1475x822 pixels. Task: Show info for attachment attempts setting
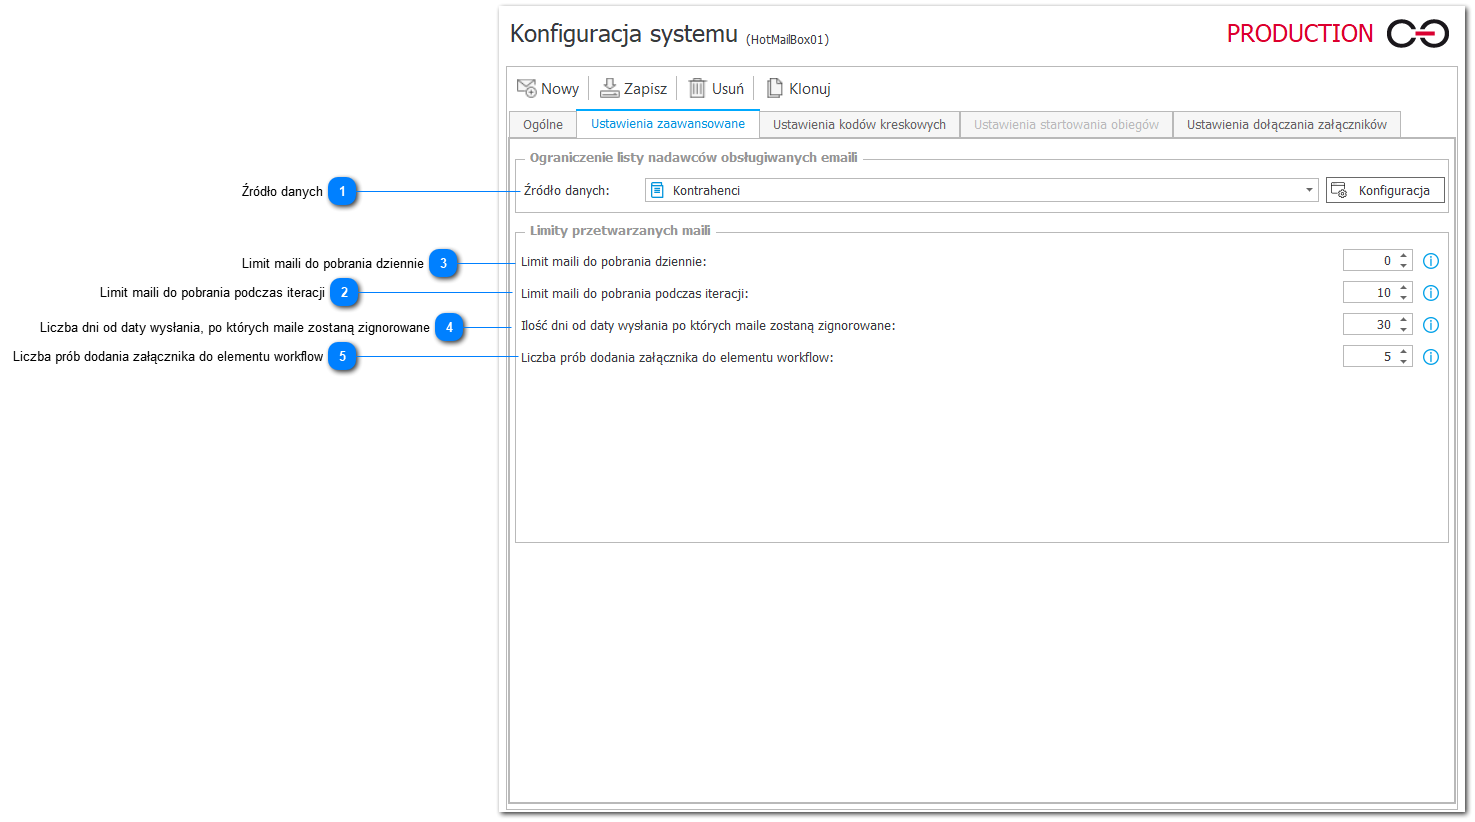point(1431,357)
